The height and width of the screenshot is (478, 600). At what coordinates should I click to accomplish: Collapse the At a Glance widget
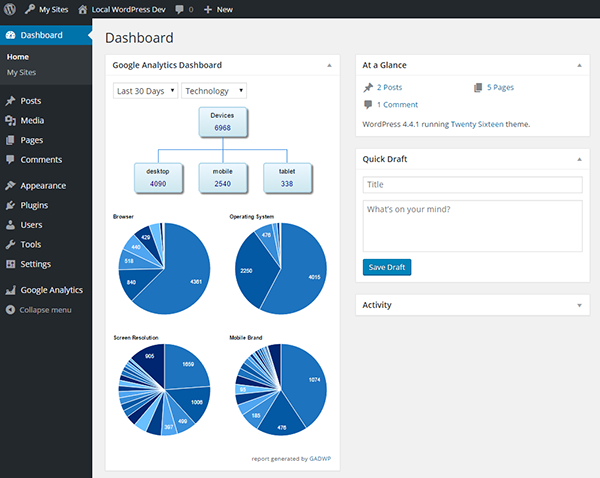tap(578, 65)
